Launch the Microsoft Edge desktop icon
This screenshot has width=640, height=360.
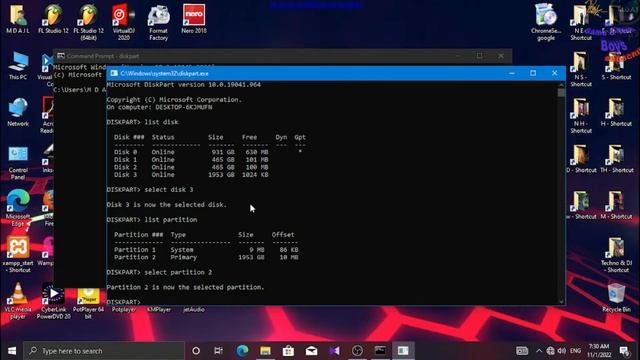click(18, 208)
